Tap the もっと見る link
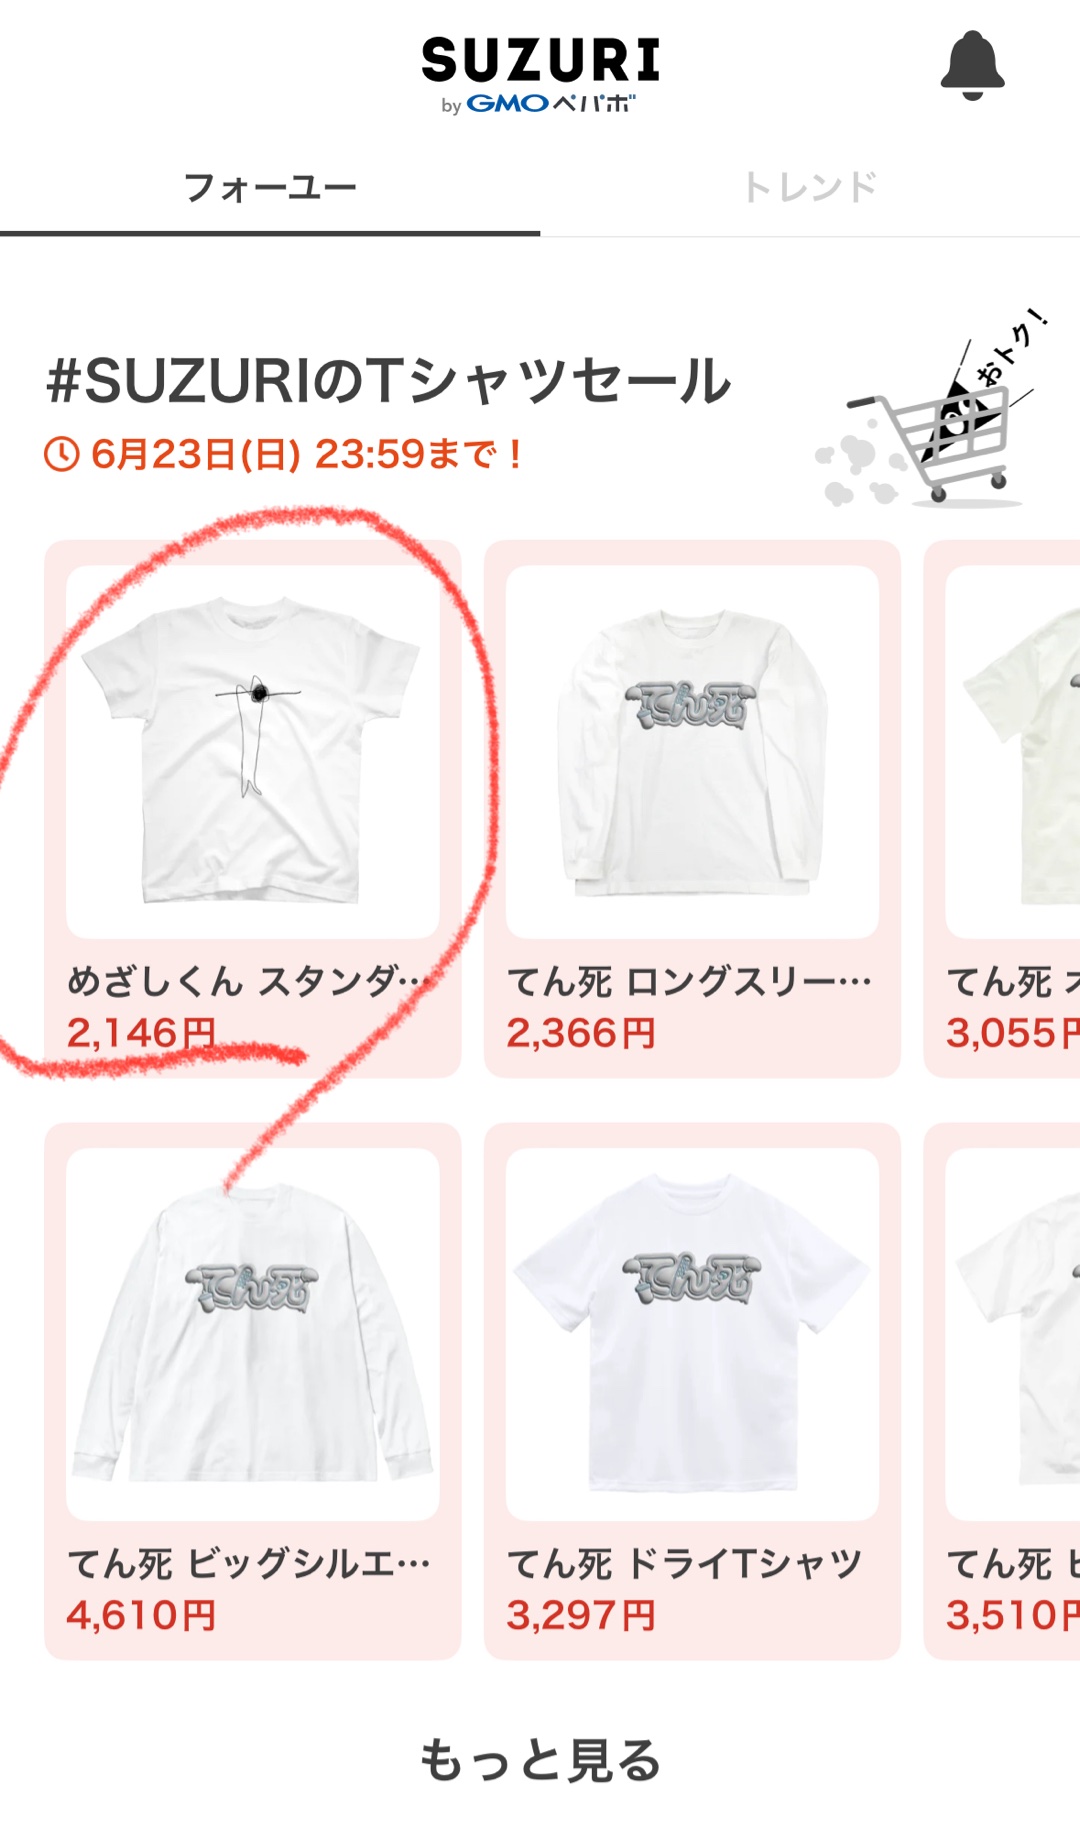This screenshot has width=1080, height=1830. coord(540,1761)
